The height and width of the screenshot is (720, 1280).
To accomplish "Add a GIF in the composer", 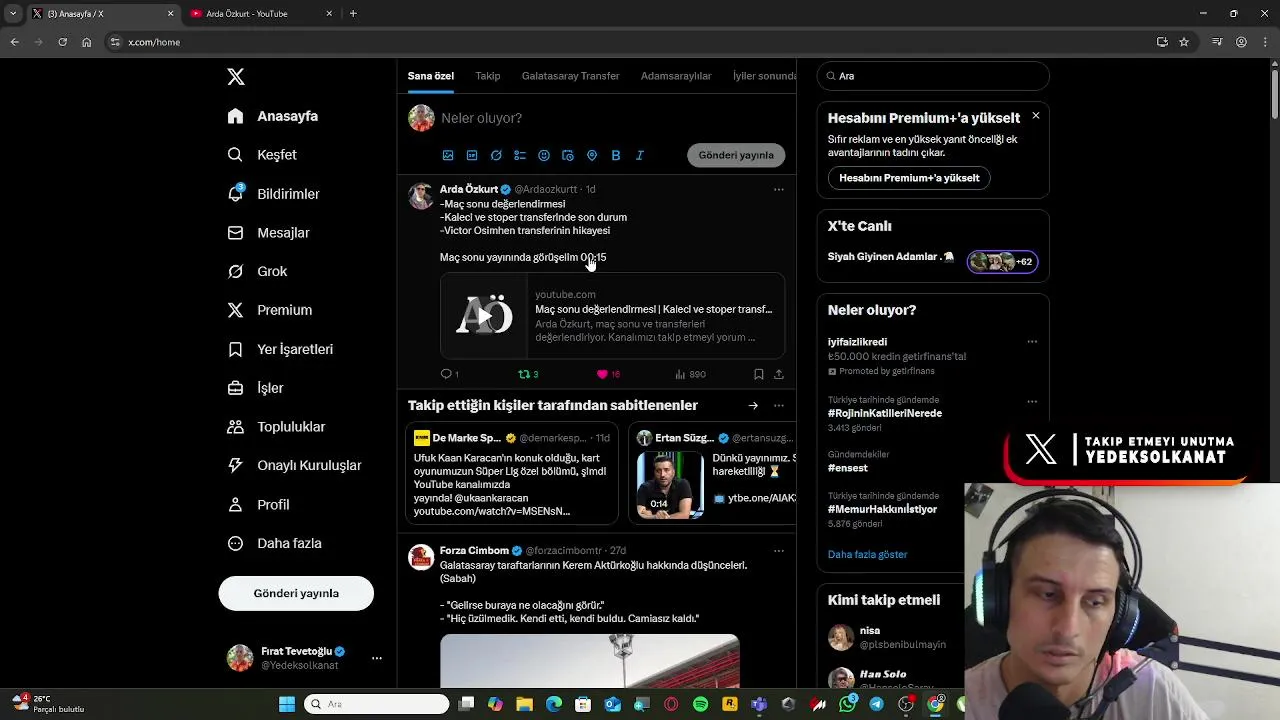I will pos(472,155).
